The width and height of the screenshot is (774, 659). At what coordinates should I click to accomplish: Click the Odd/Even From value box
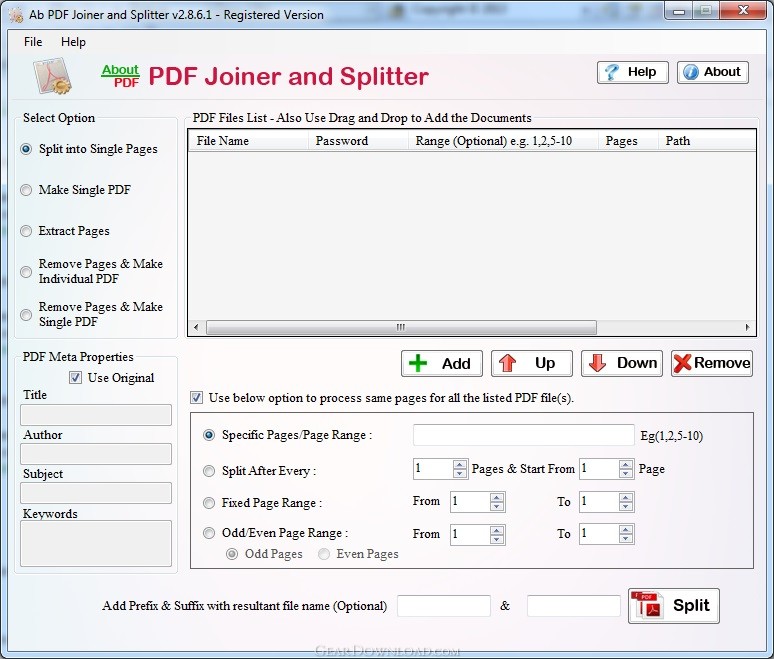tap(470, 535)
